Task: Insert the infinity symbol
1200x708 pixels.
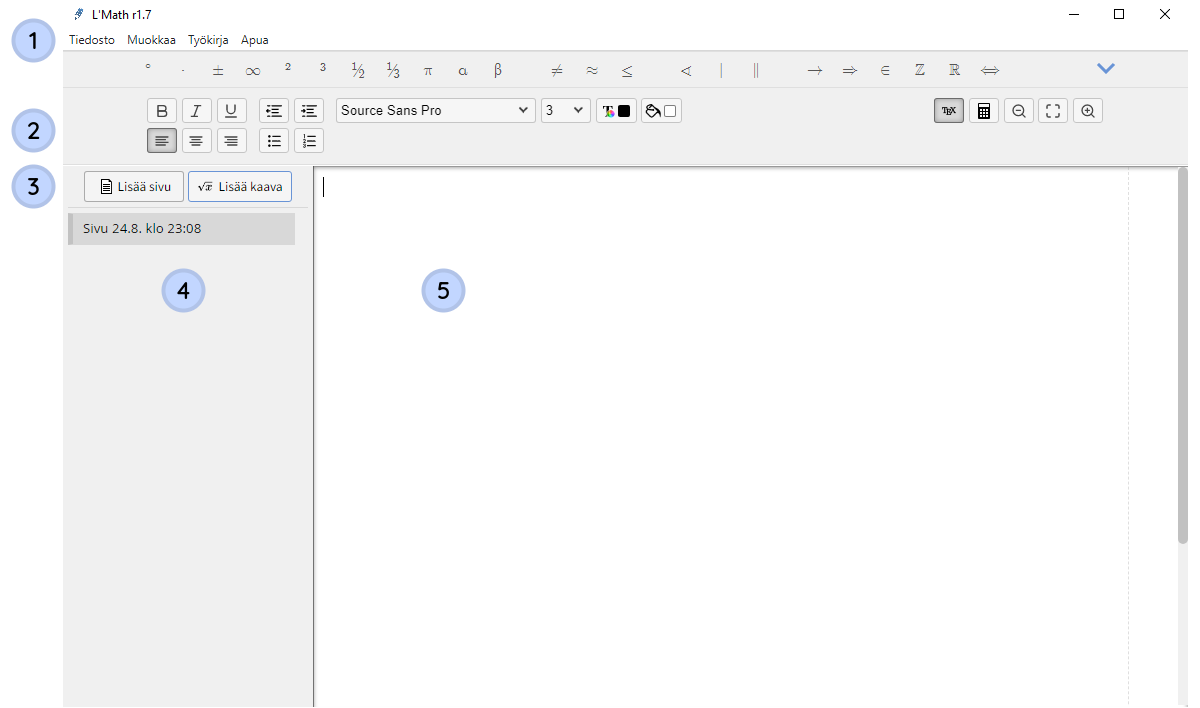Action: 253,70
